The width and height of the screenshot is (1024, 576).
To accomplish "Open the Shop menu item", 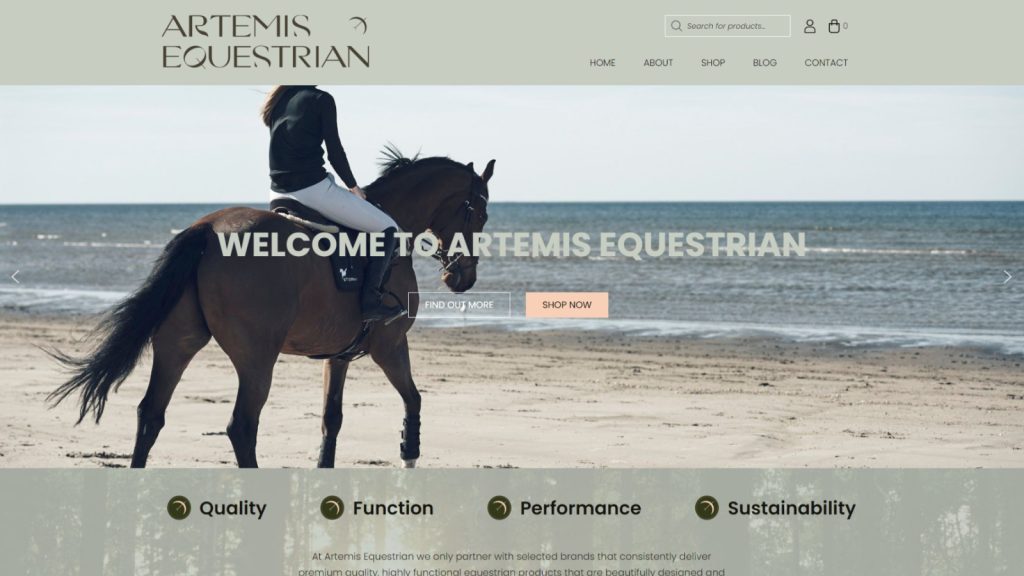I will (713, 63).
